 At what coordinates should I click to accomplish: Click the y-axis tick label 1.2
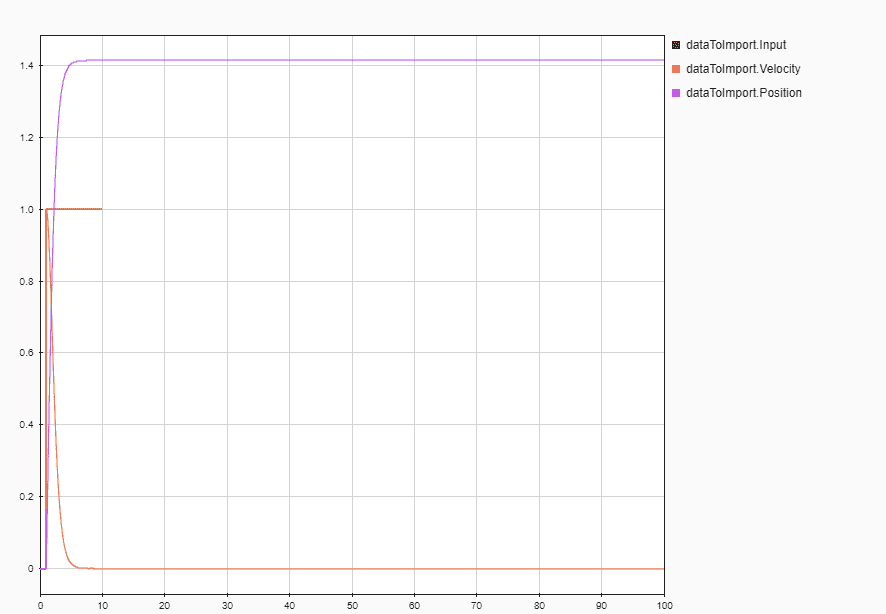[x=24, y=137]
